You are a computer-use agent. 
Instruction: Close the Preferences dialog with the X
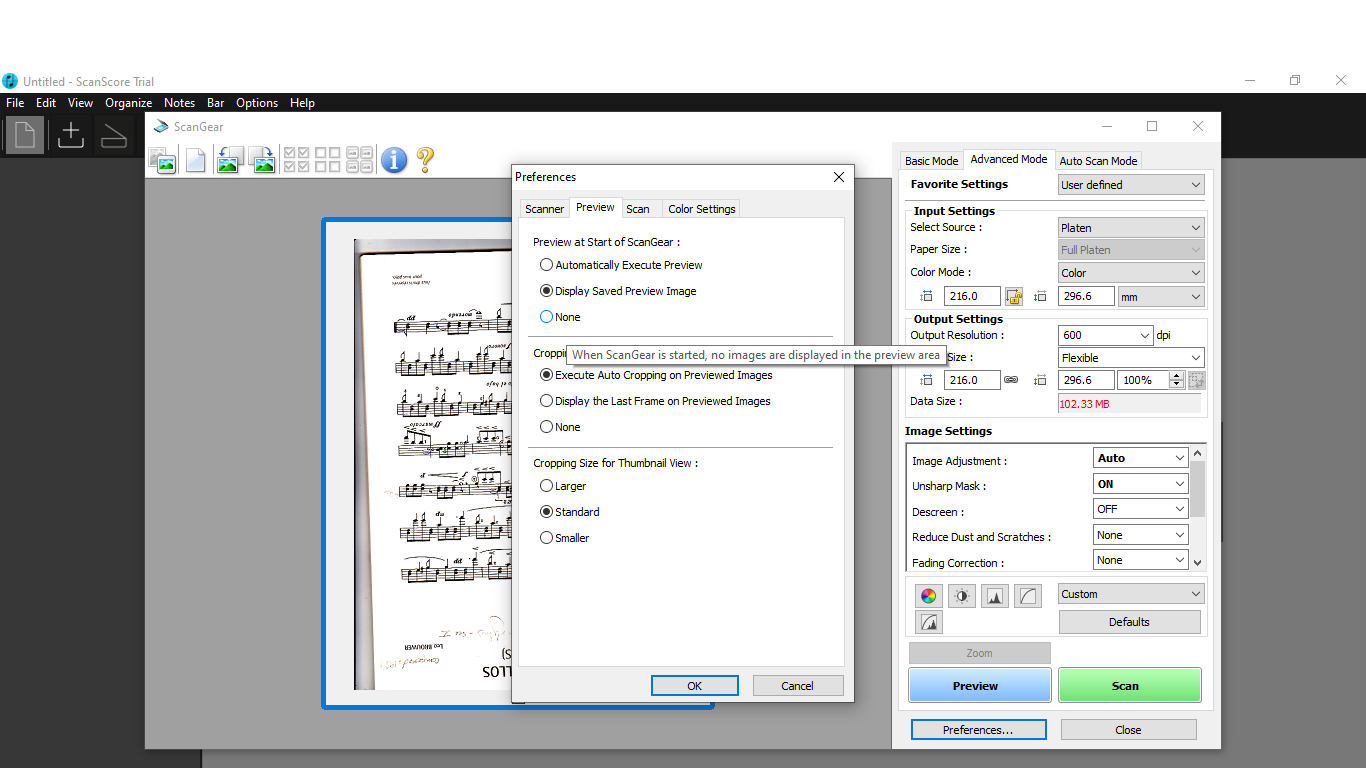[839, 177]
